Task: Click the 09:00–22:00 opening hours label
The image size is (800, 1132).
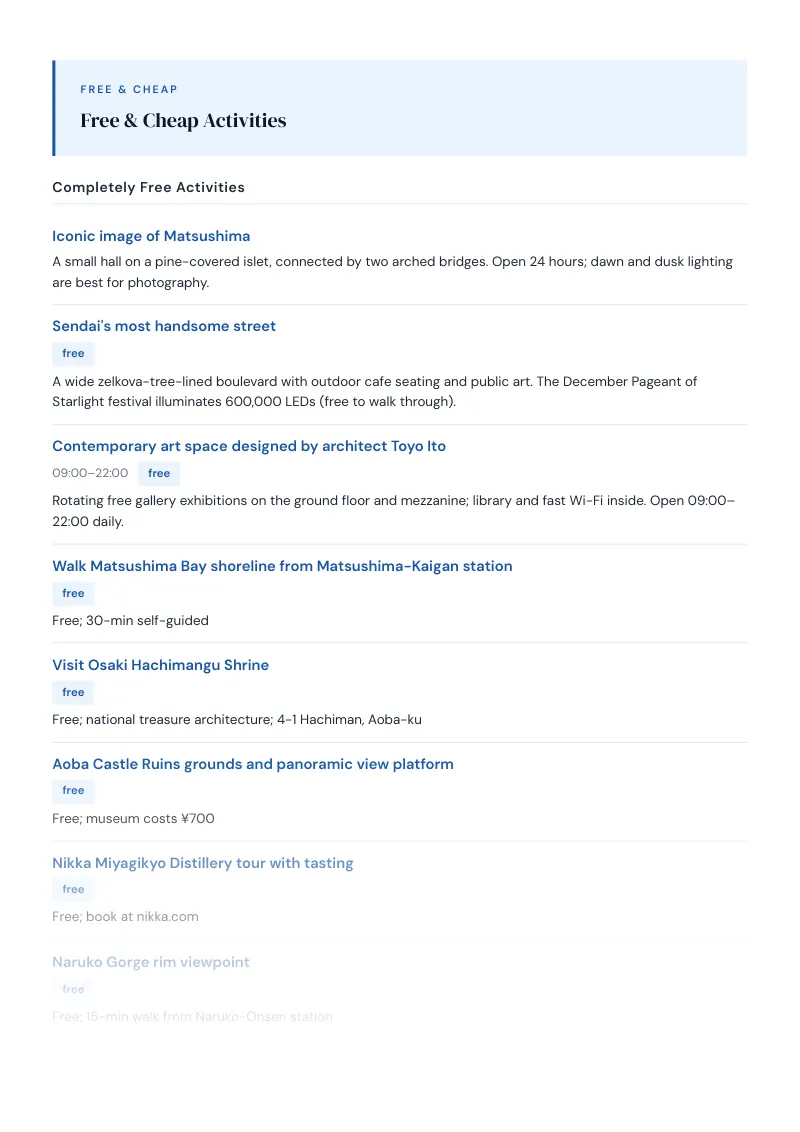Action: pyautogui.click(x=90, y=473)
